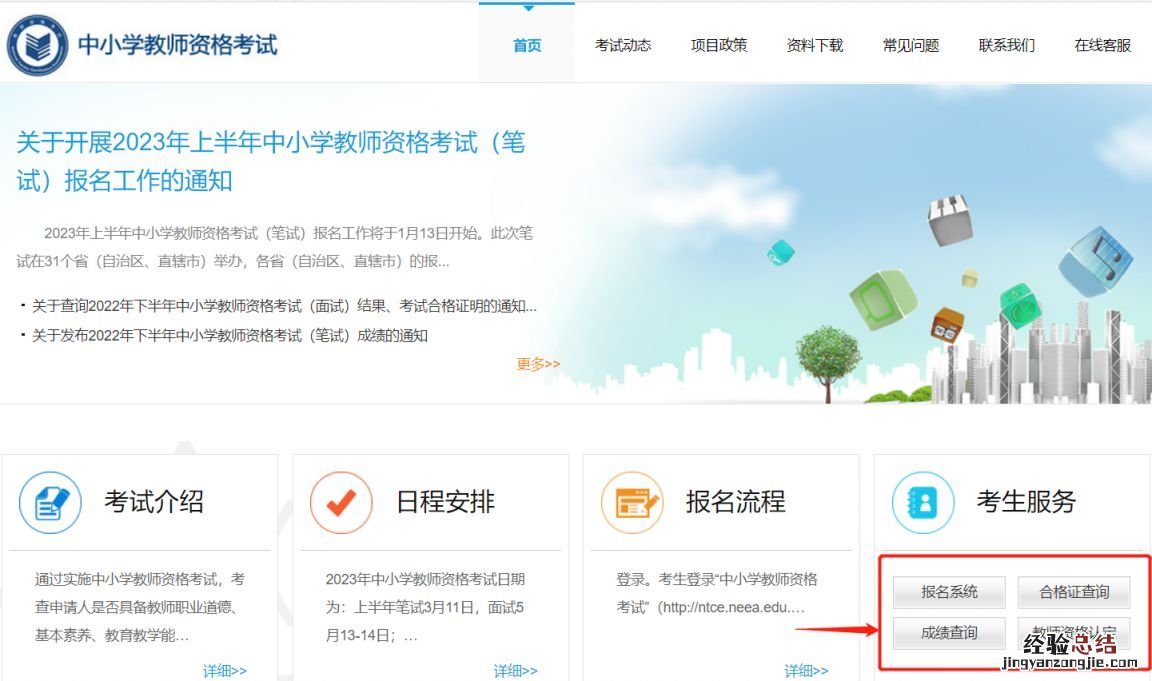Open the 面试结果 notice link
This screenshot has width=1152, height=681.
284,306
